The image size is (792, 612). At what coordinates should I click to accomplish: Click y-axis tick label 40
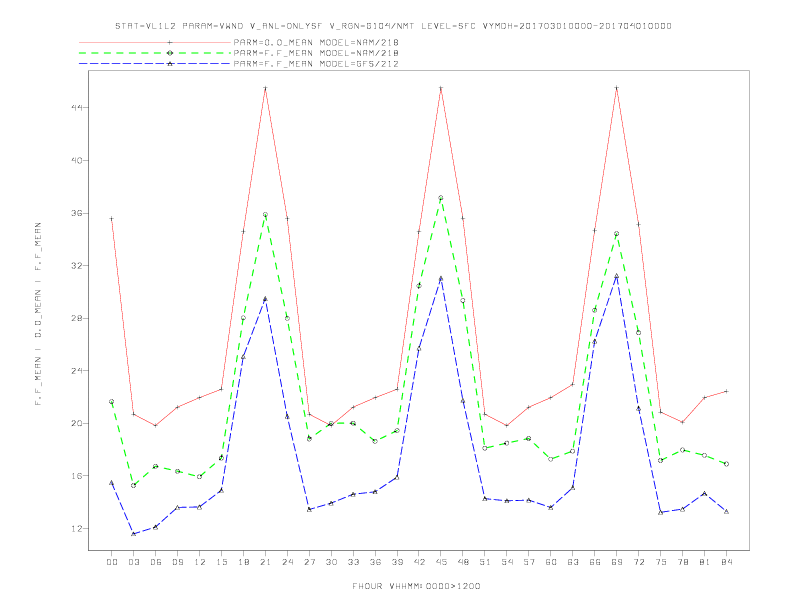(x=77, y=161)
